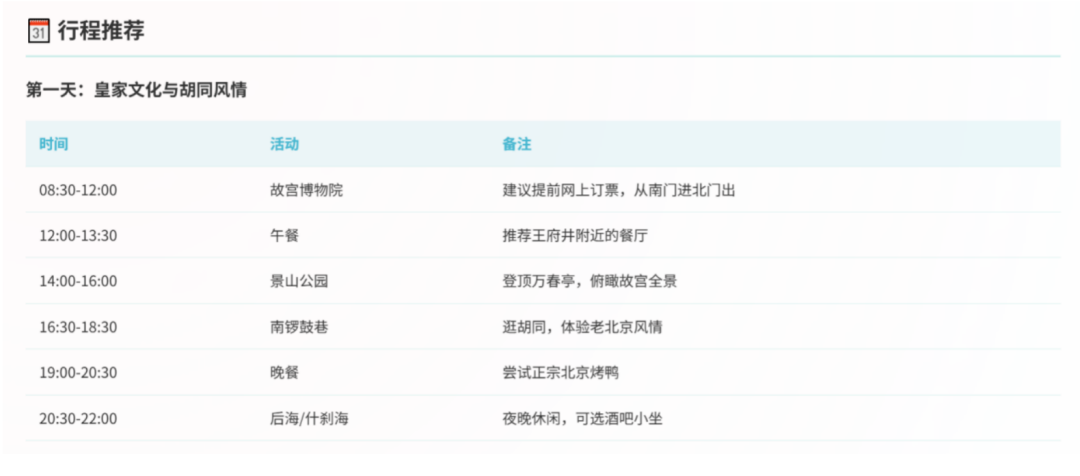Click the 午餐 activity cell
The image size is (1080, 476).
(284, 236)
